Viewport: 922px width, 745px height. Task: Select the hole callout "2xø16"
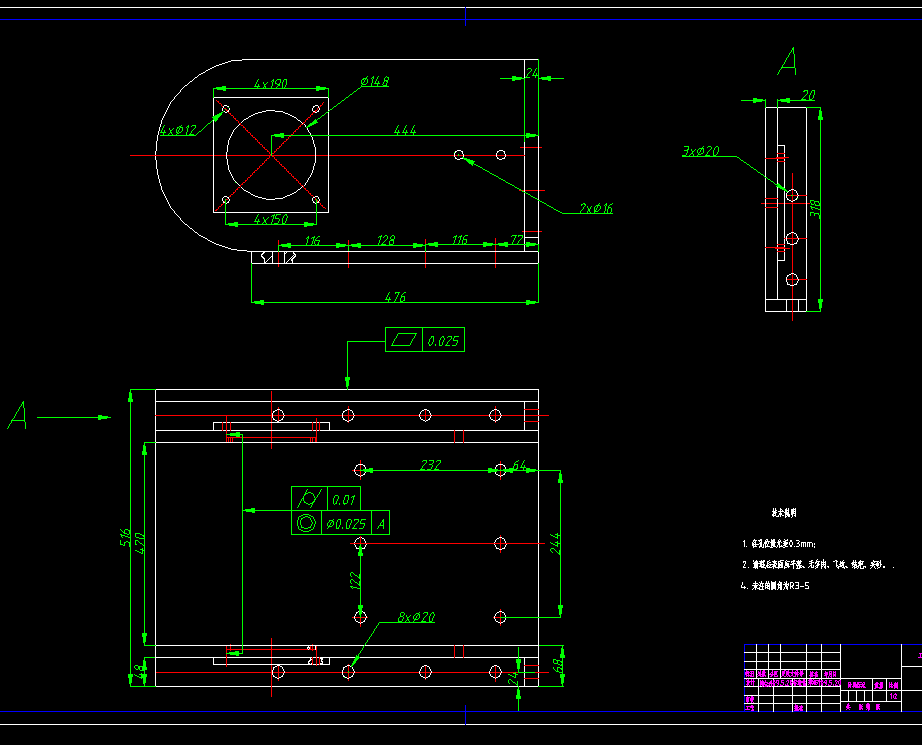[x=596, y=208]
